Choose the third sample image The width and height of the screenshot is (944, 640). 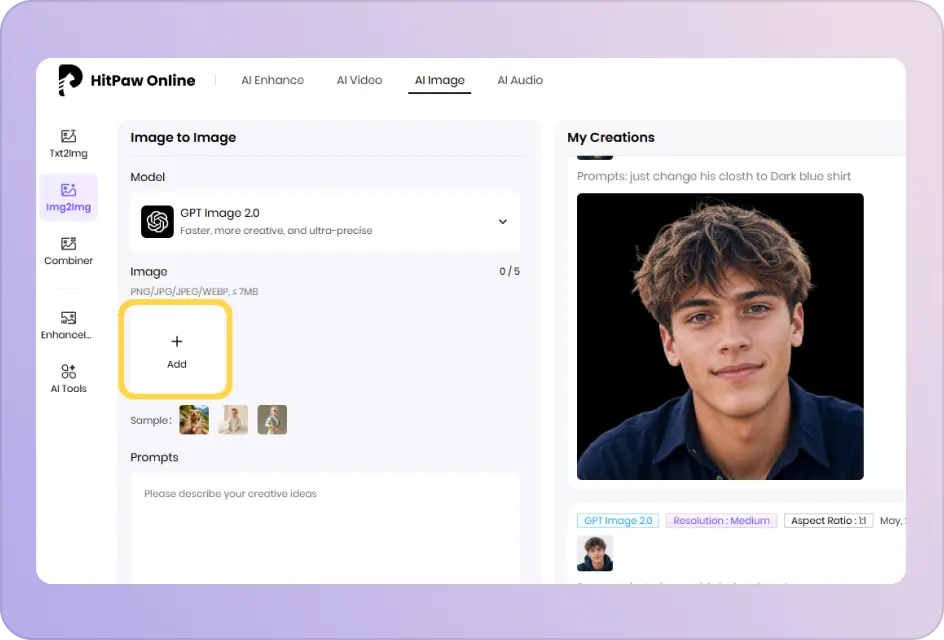(x=272, y=420)
